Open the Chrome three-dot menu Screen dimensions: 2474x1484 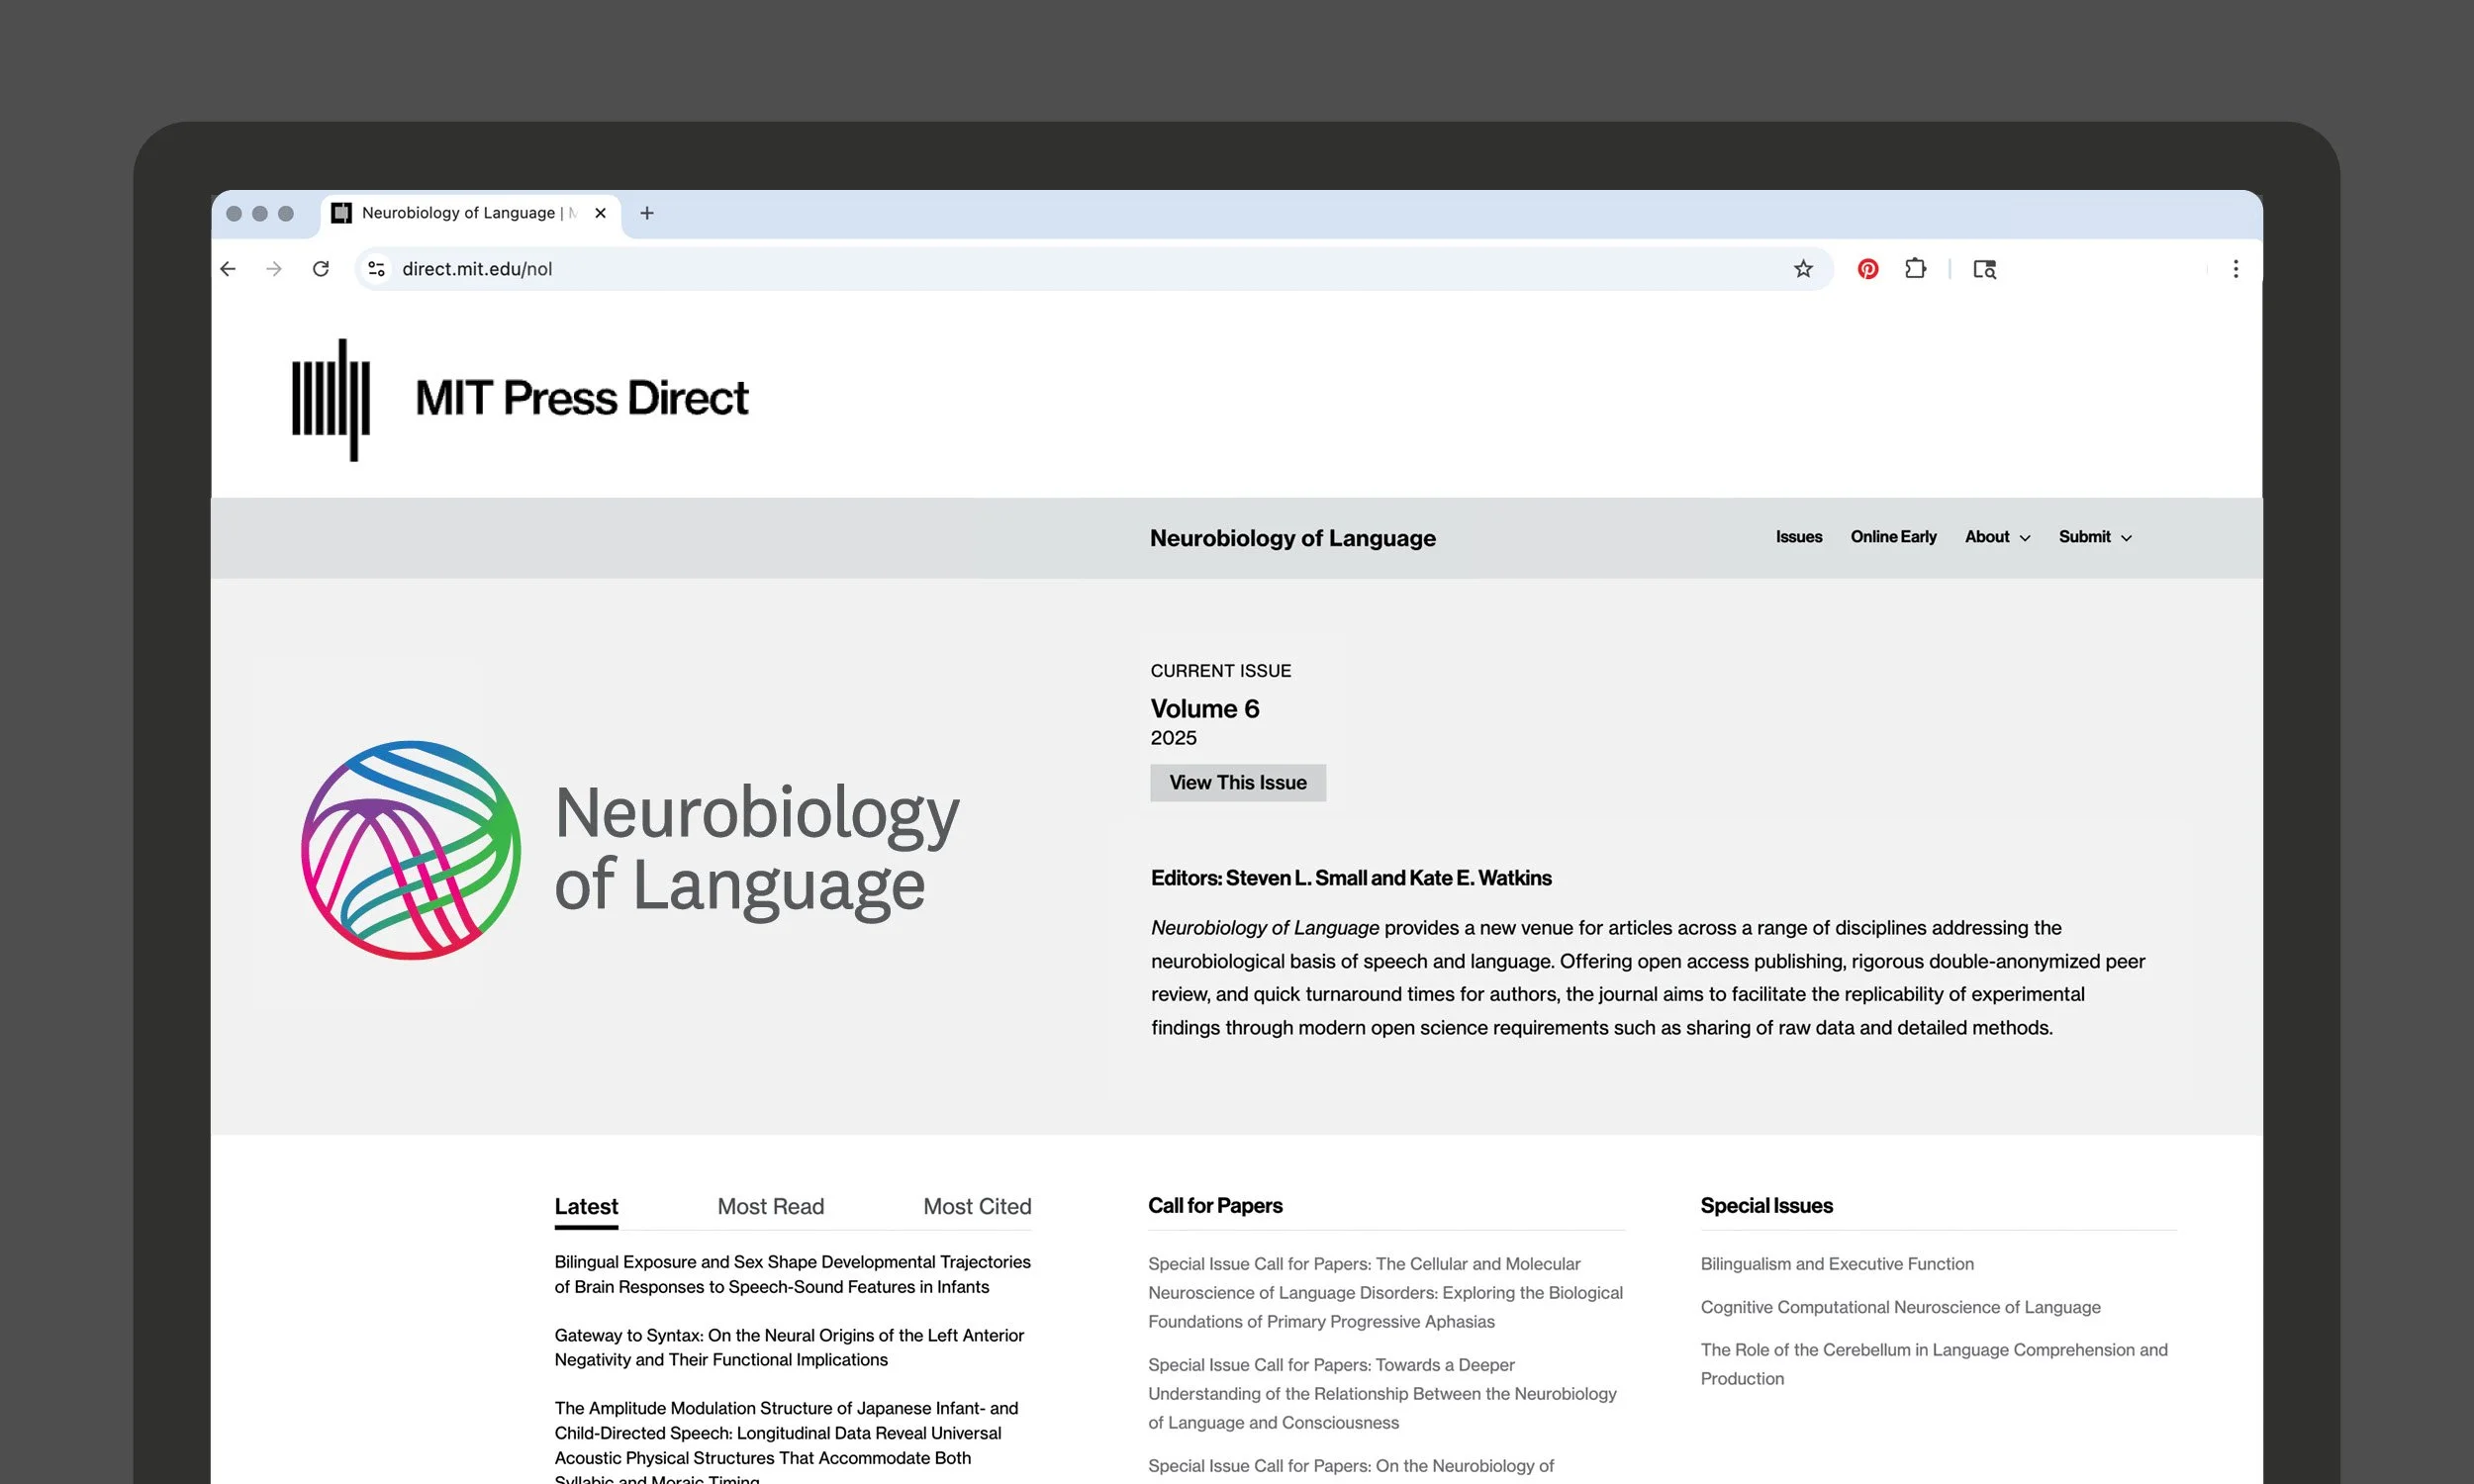point(2234,268)
